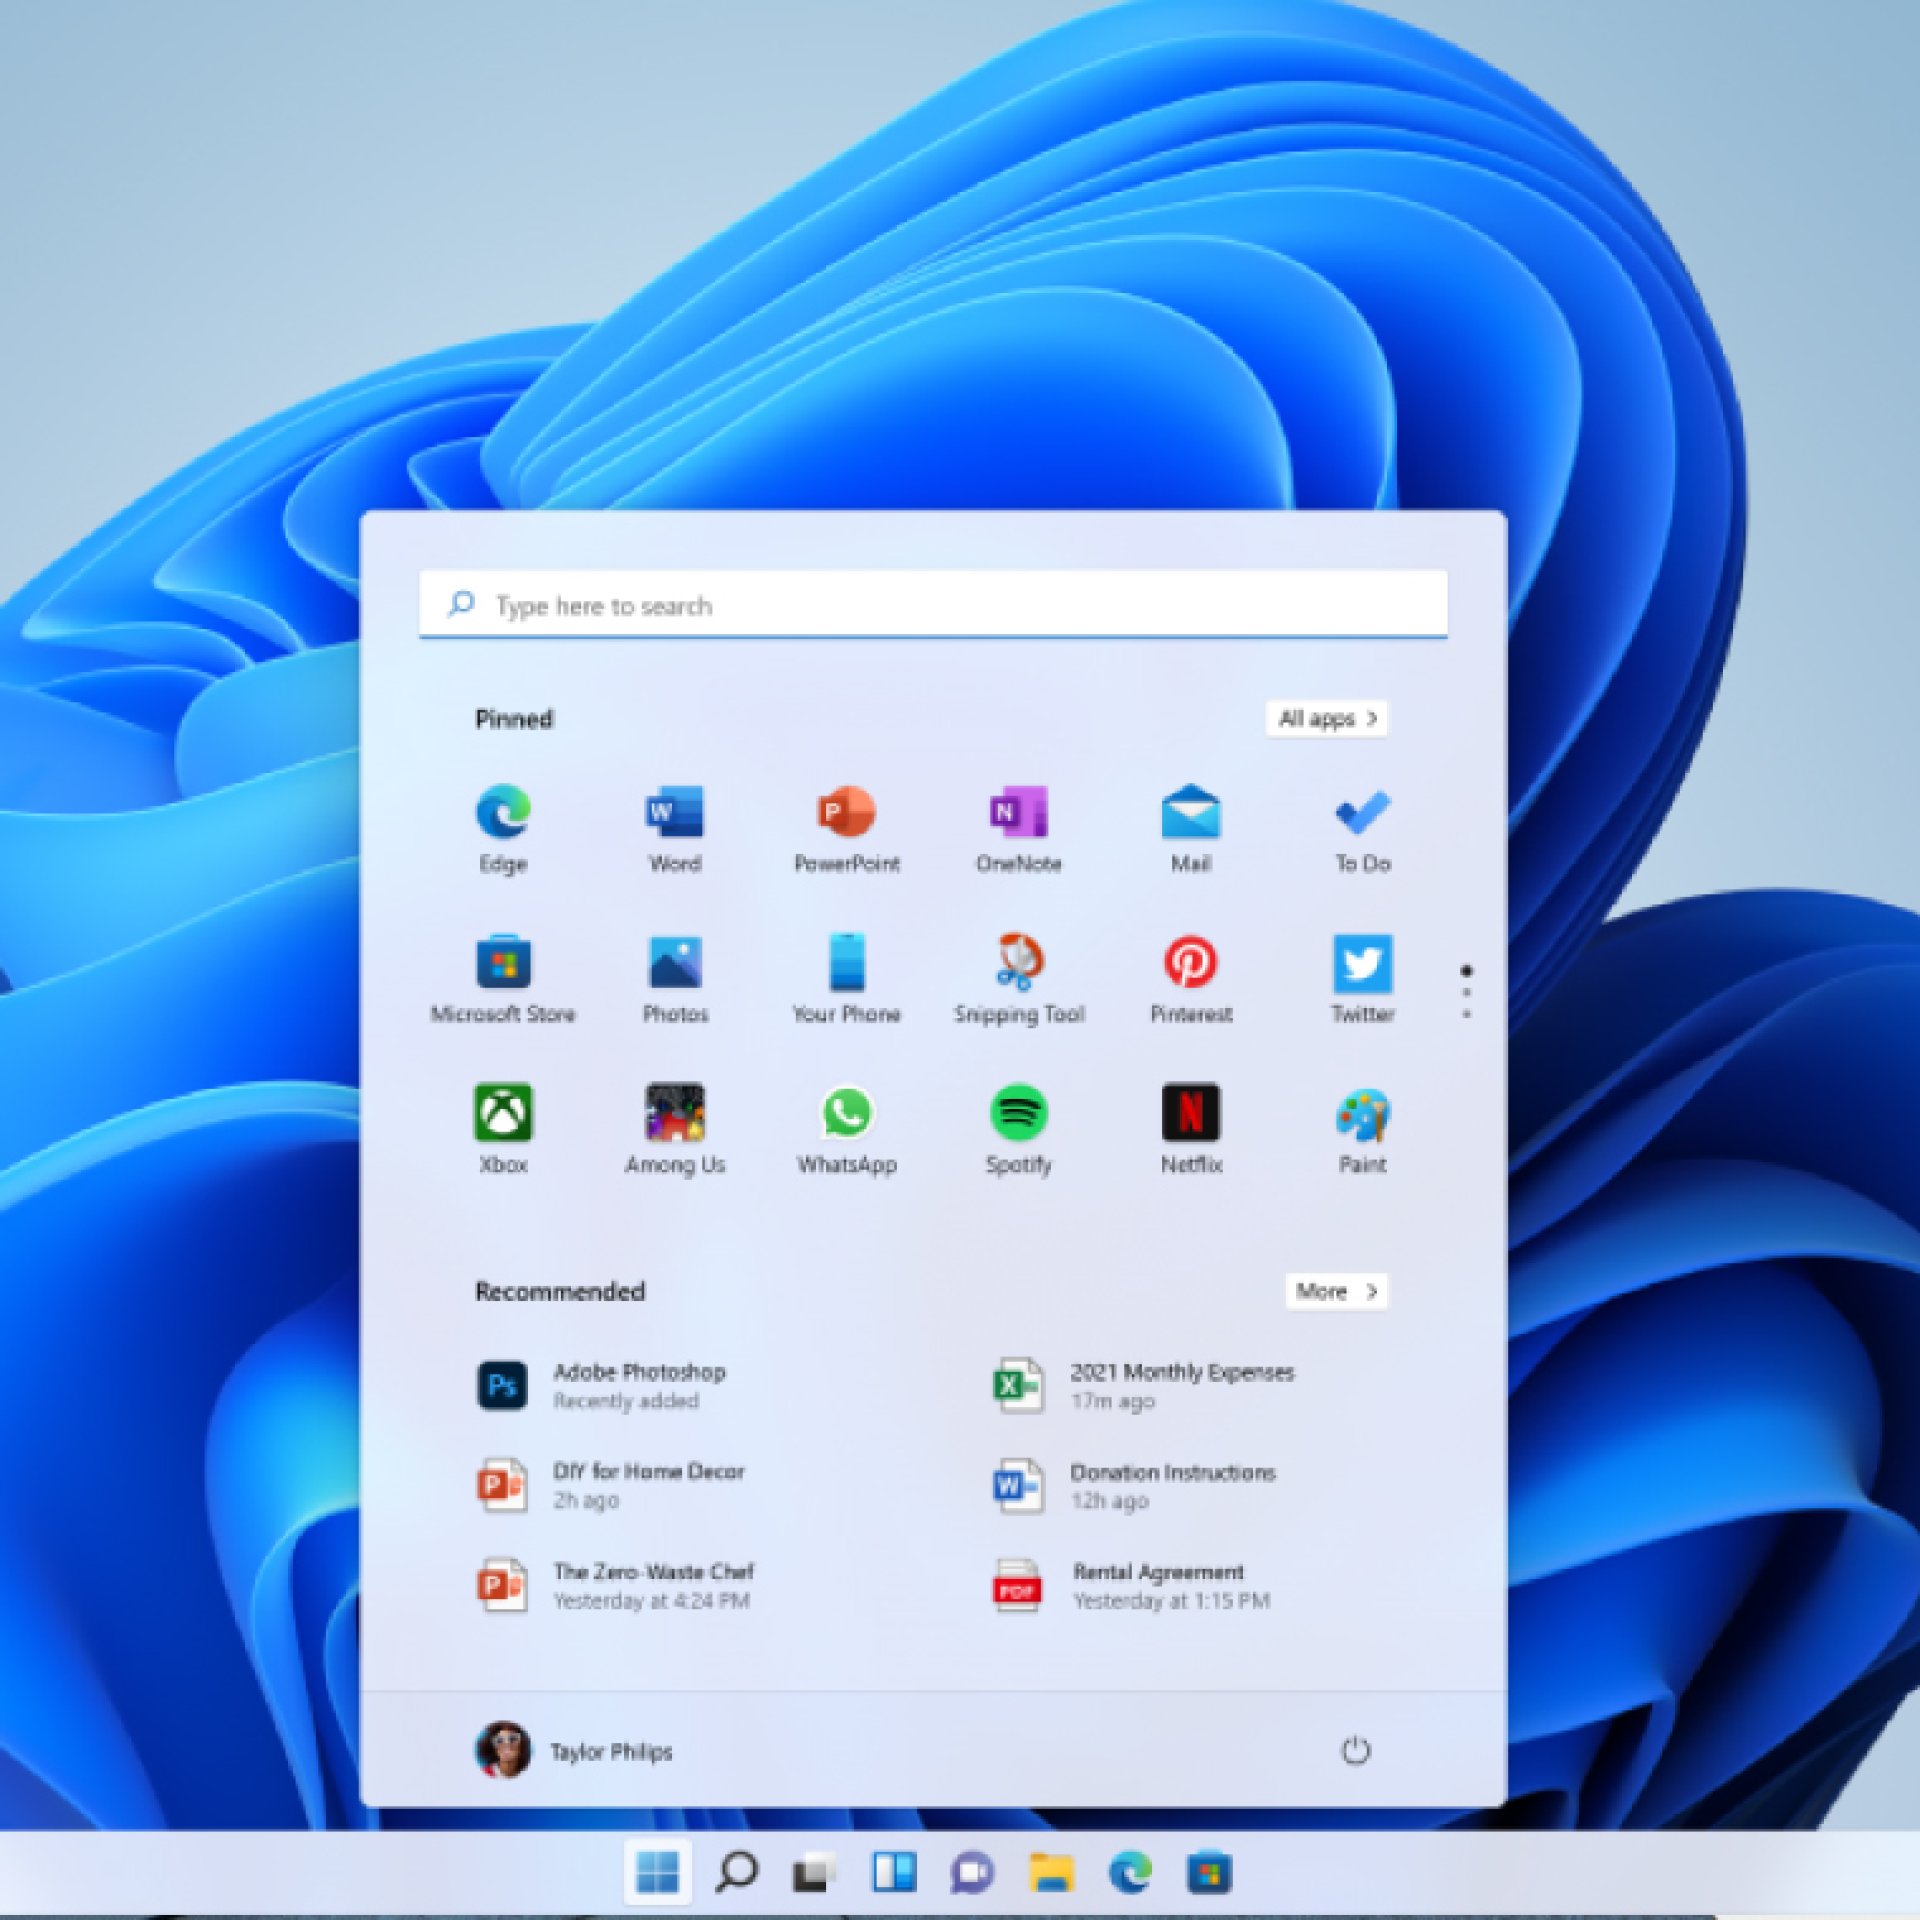This screenshot has width=1920, height=1920.
Task: Click the Type here to search field
Action: coord(932,605)
